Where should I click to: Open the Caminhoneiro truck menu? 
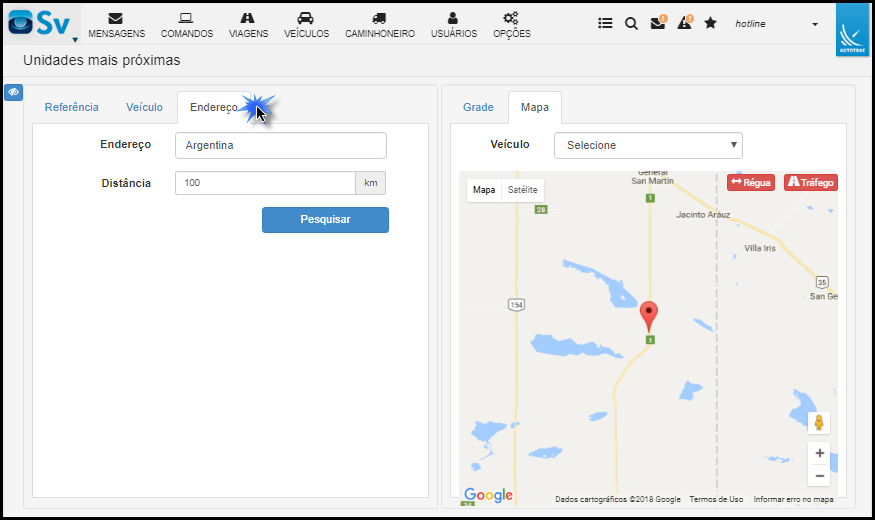click(x=379, y=26)
